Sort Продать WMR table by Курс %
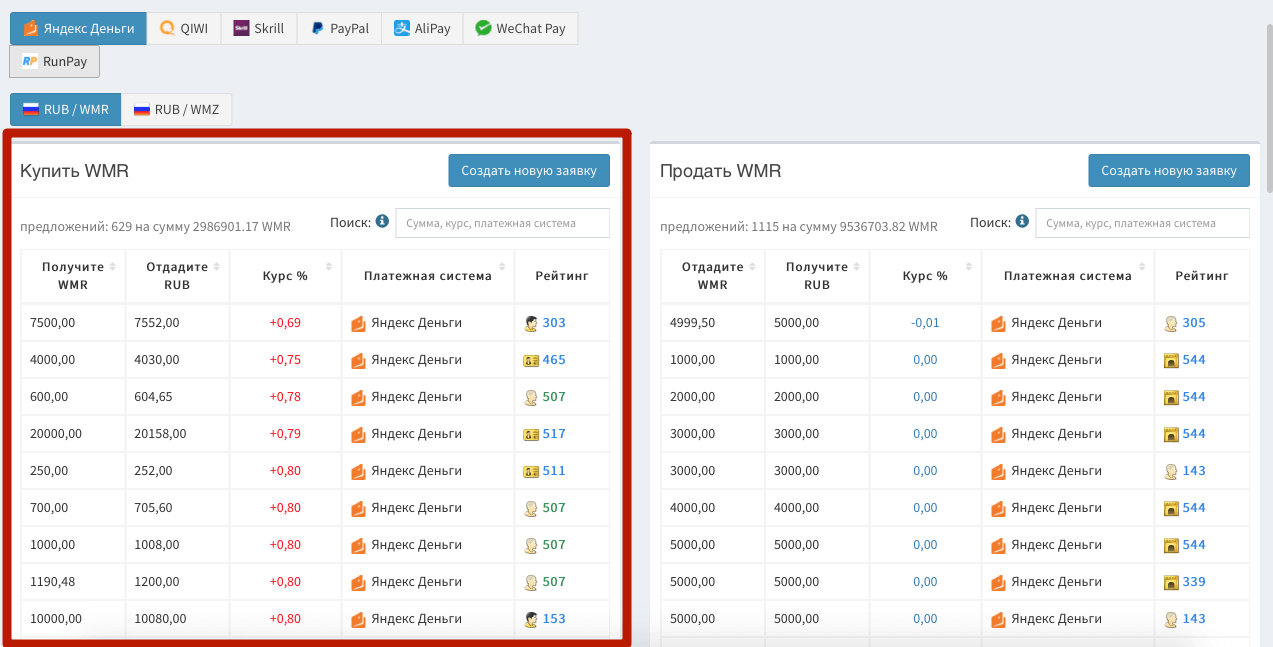 (925, 275)
